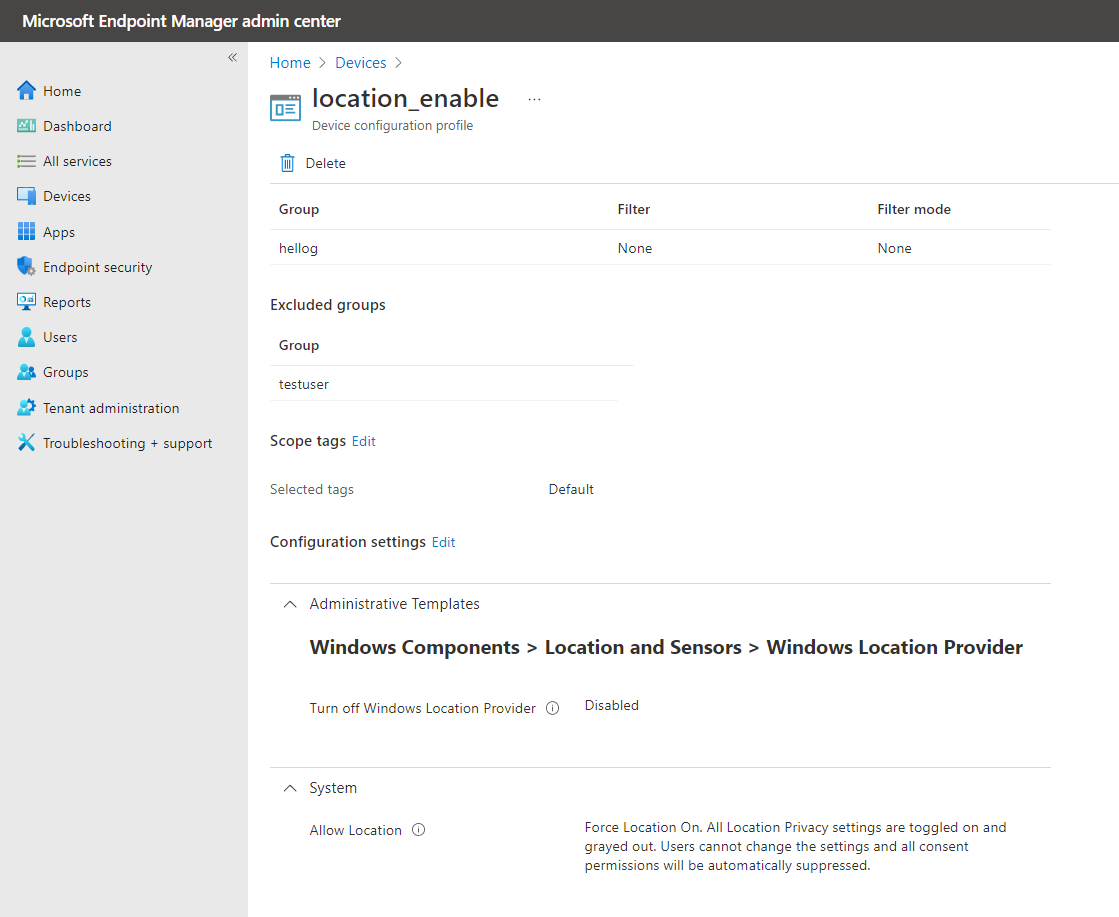
Task: Open Apps section in sidebar
Action: point(59,232)
